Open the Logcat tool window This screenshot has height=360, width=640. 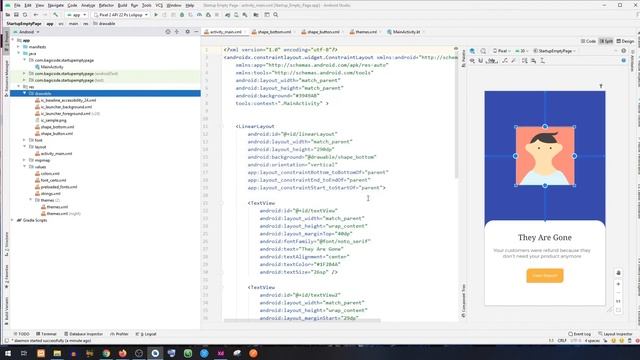tap(146, 334)
